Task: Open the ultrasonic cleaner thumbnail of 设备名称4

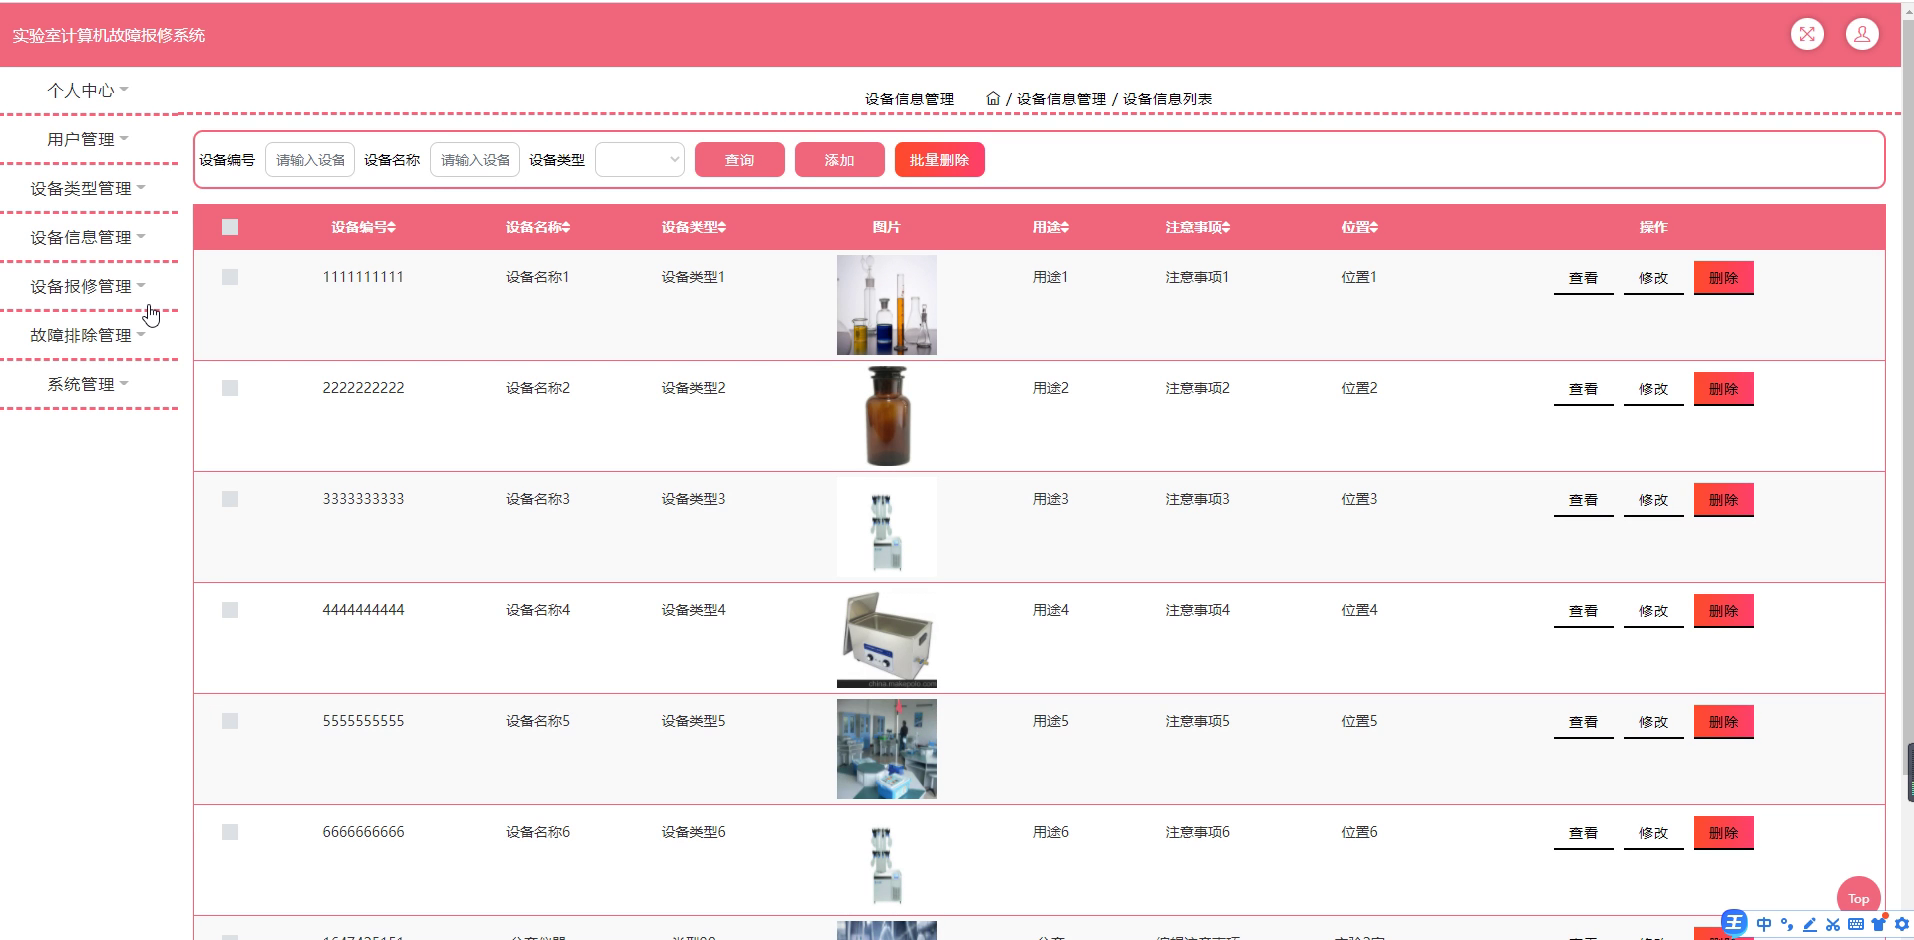Action: click(887, 638)
